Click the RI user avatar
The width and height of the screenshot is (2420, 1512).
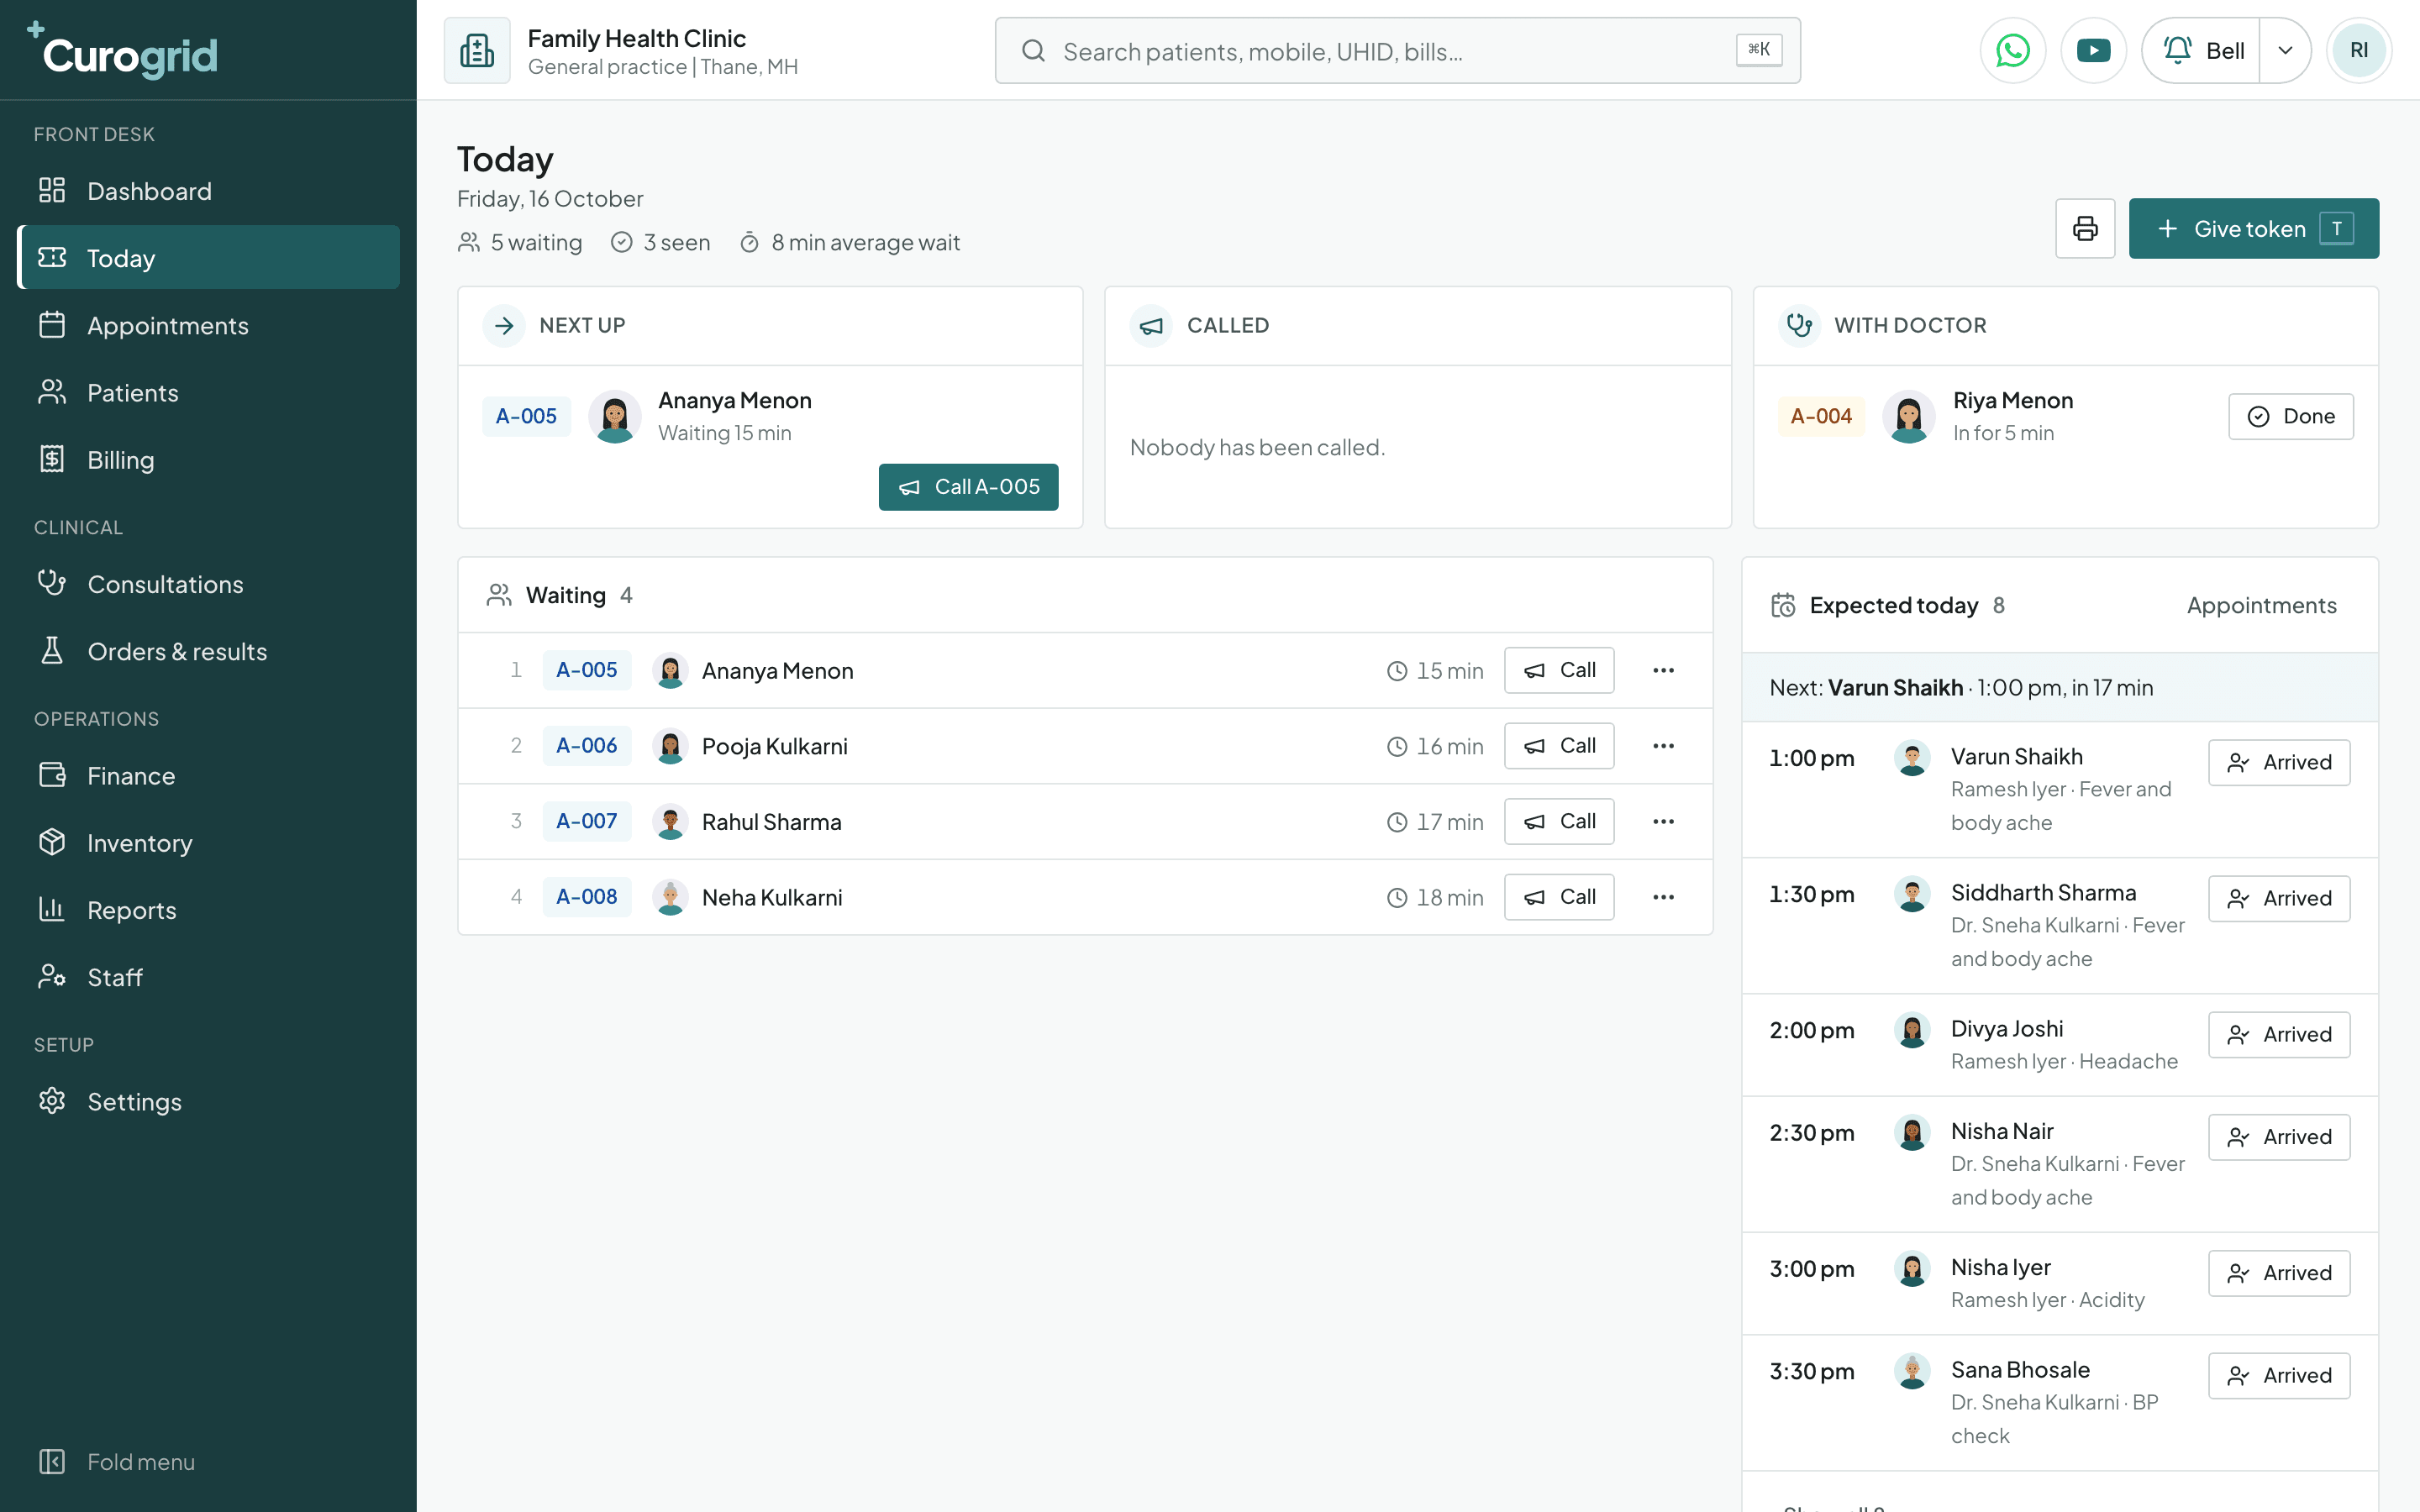pyautogui.click(x=2358, y=50)
